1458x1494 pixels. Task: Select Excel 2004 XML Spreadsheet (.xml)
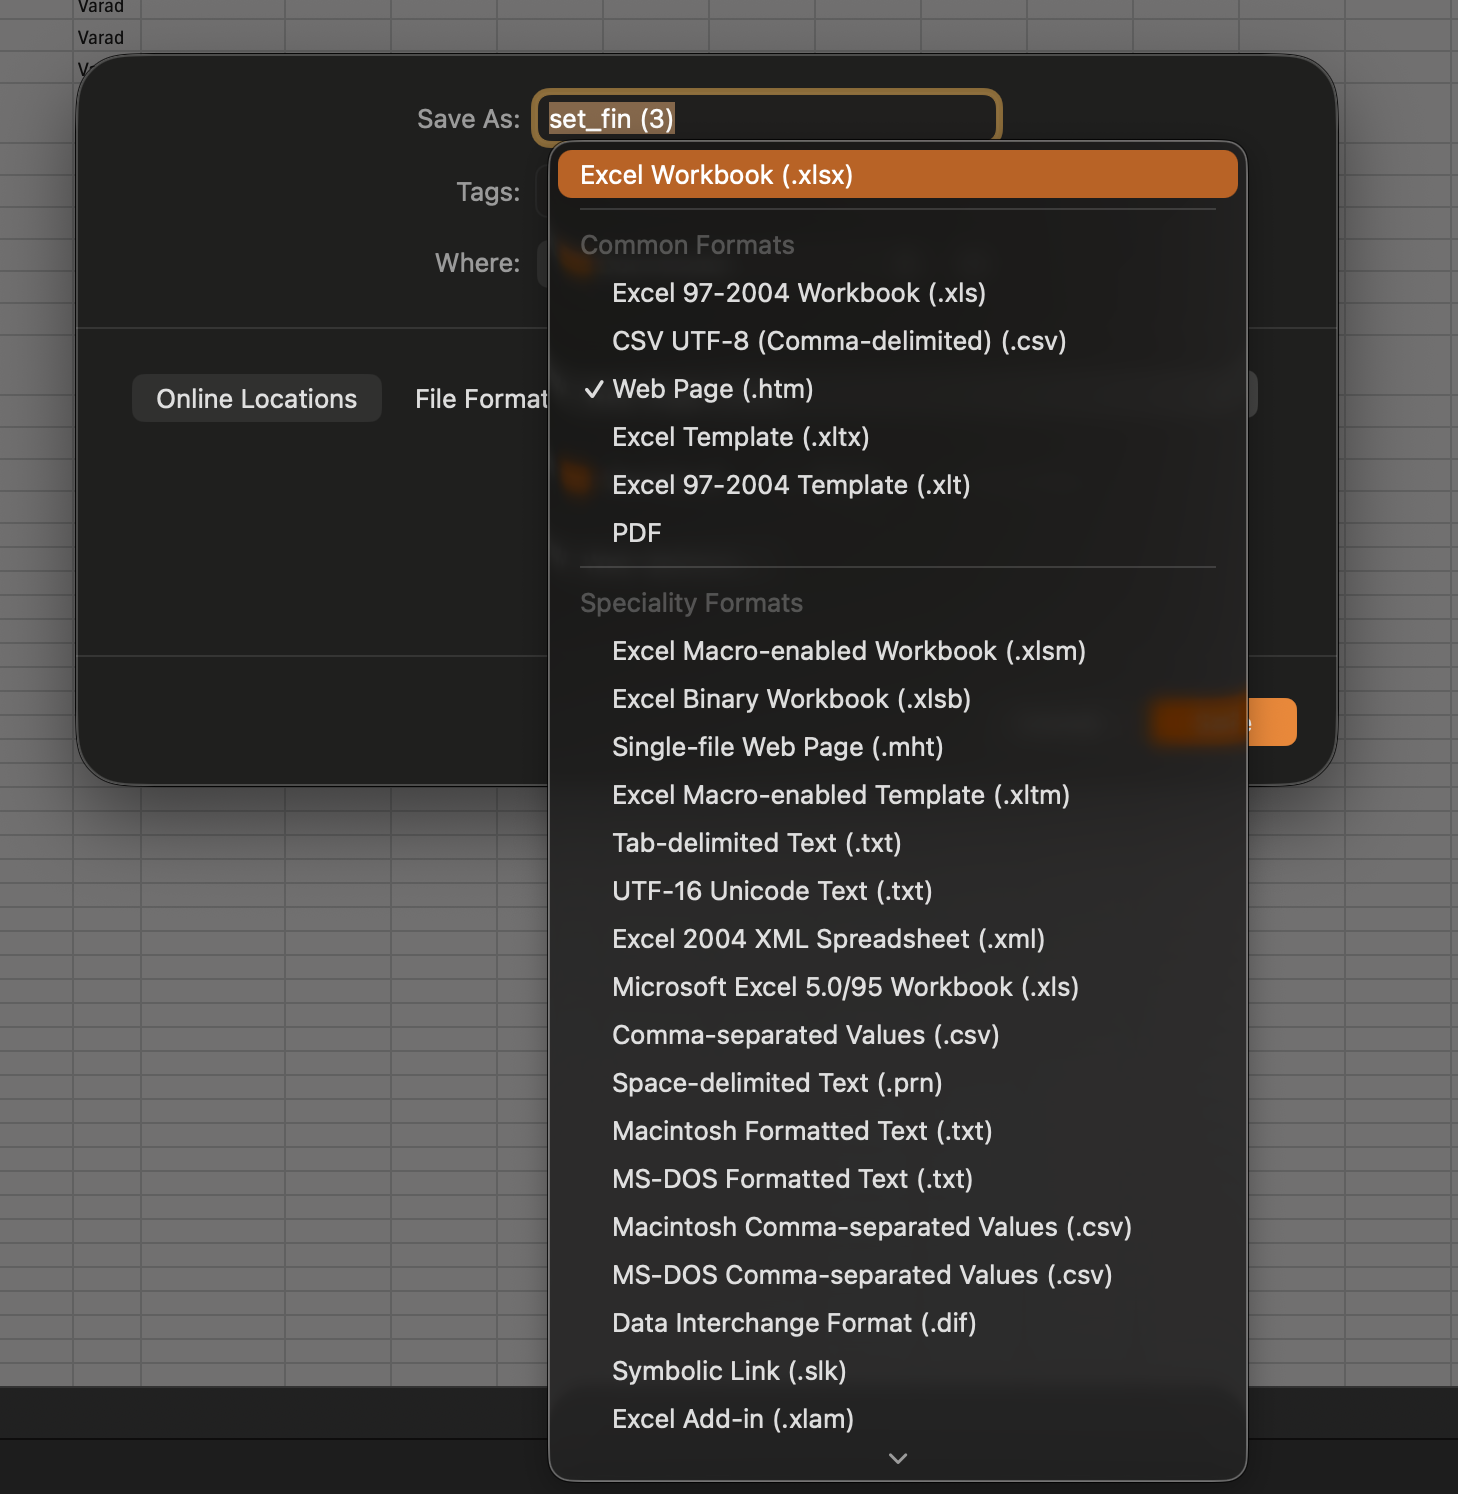click(x=827, y=939)
